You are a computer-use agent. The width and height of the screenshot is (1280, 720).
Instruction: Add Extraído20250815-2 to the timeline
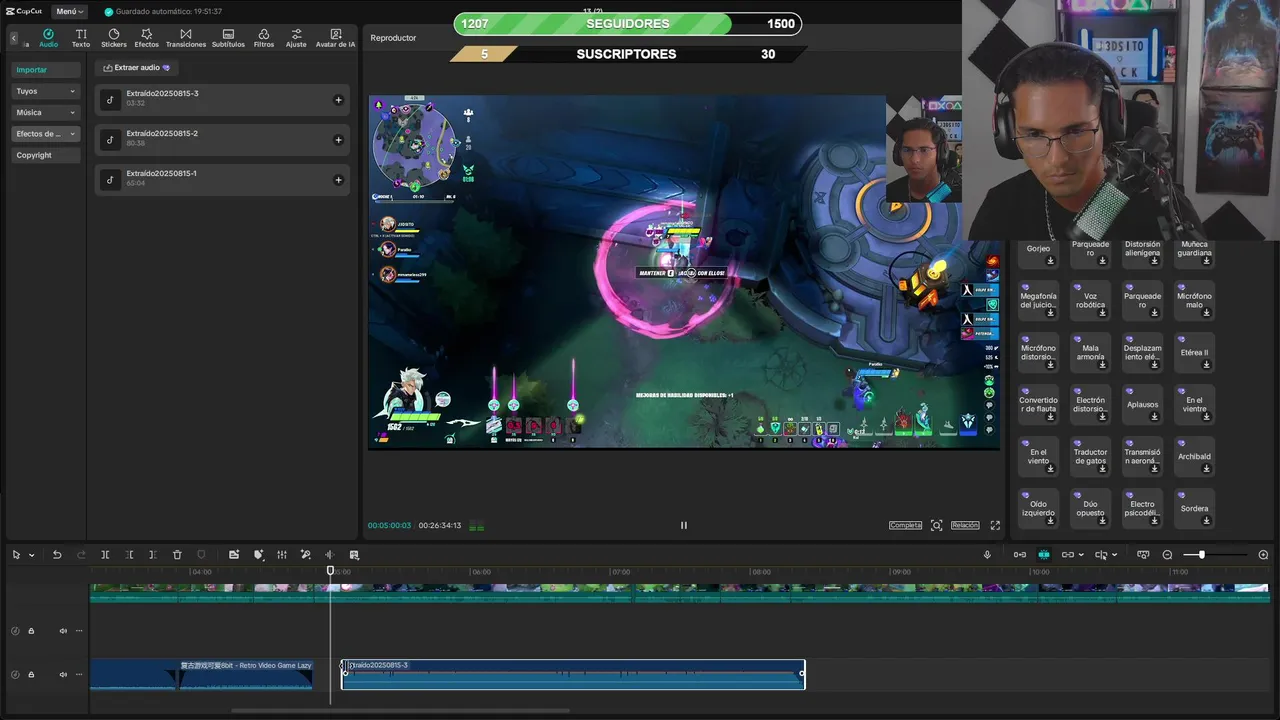coord(338,139)
